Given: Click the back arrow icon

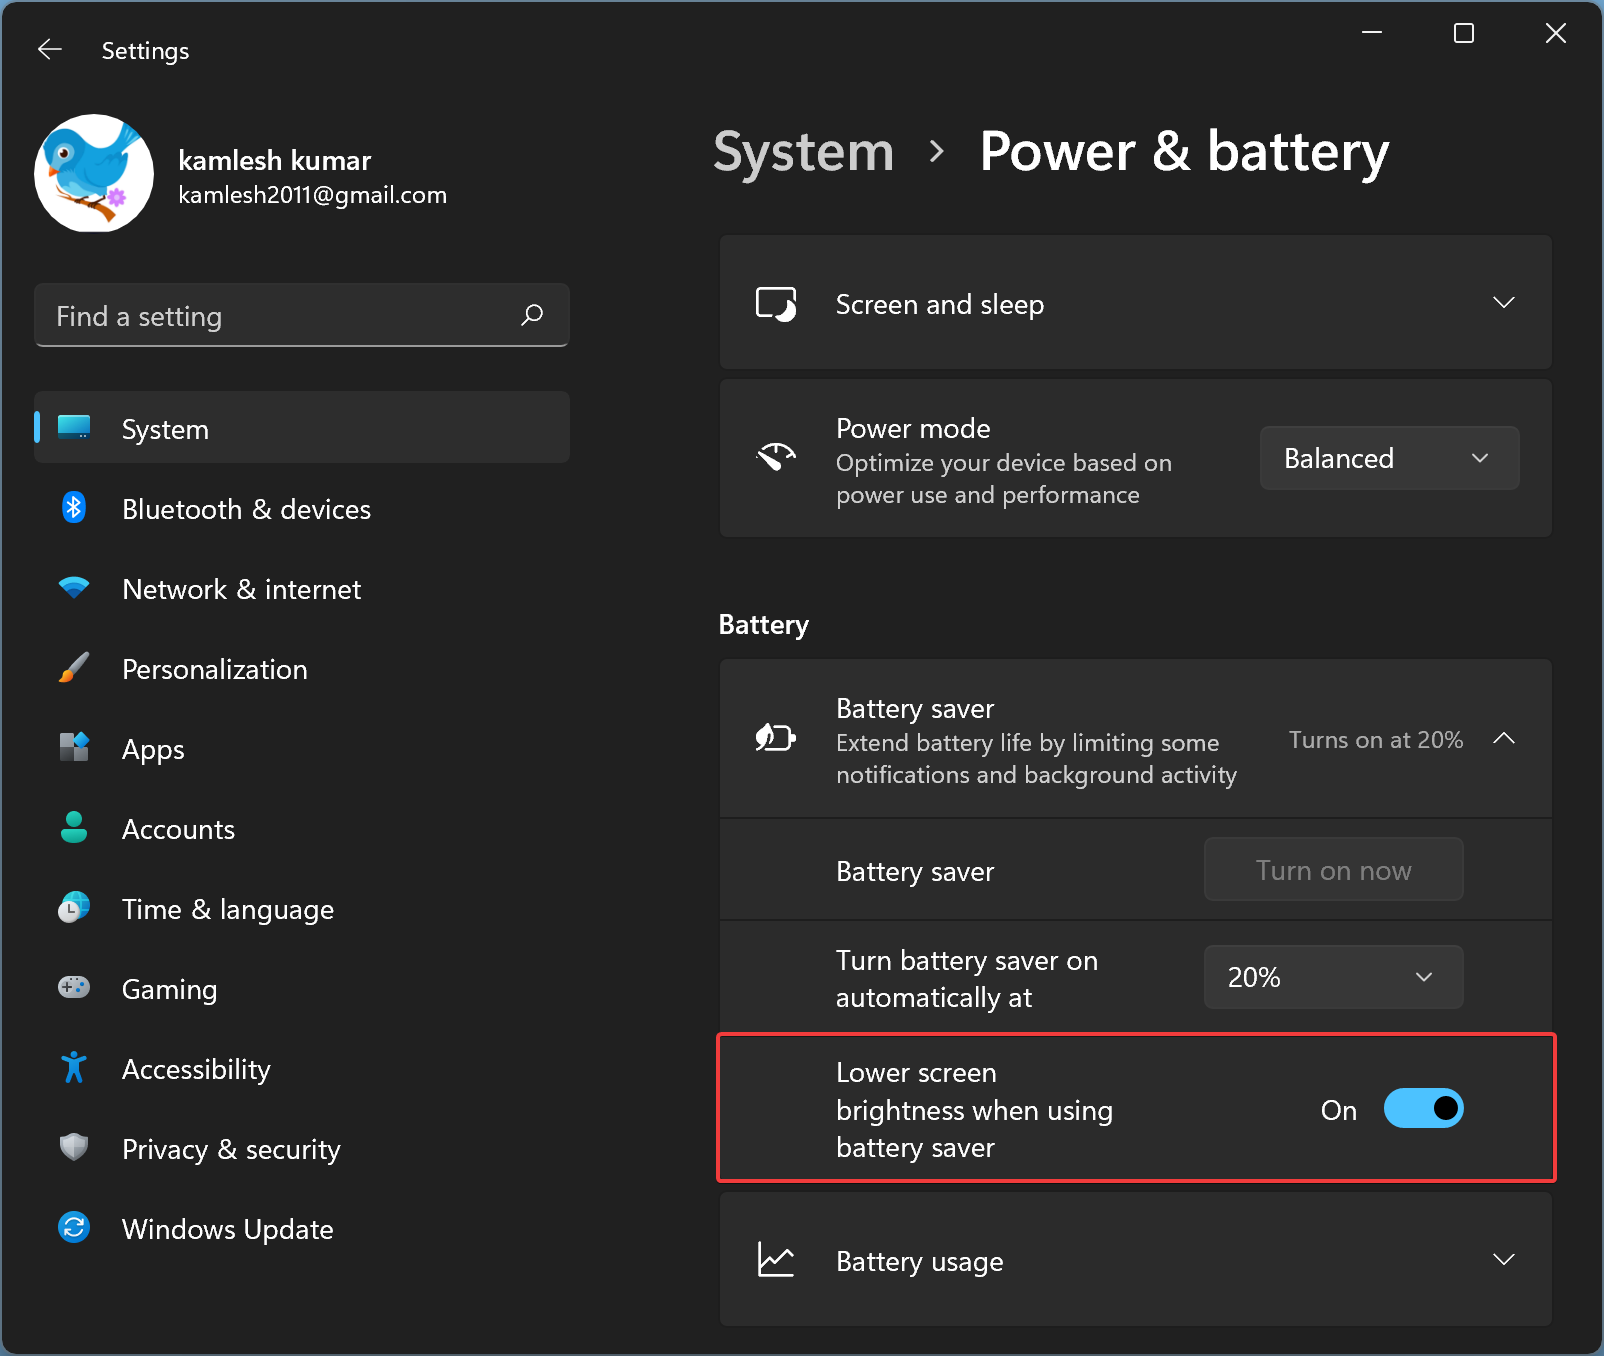Looking at the screenshot, I should [x=49, y=49].
